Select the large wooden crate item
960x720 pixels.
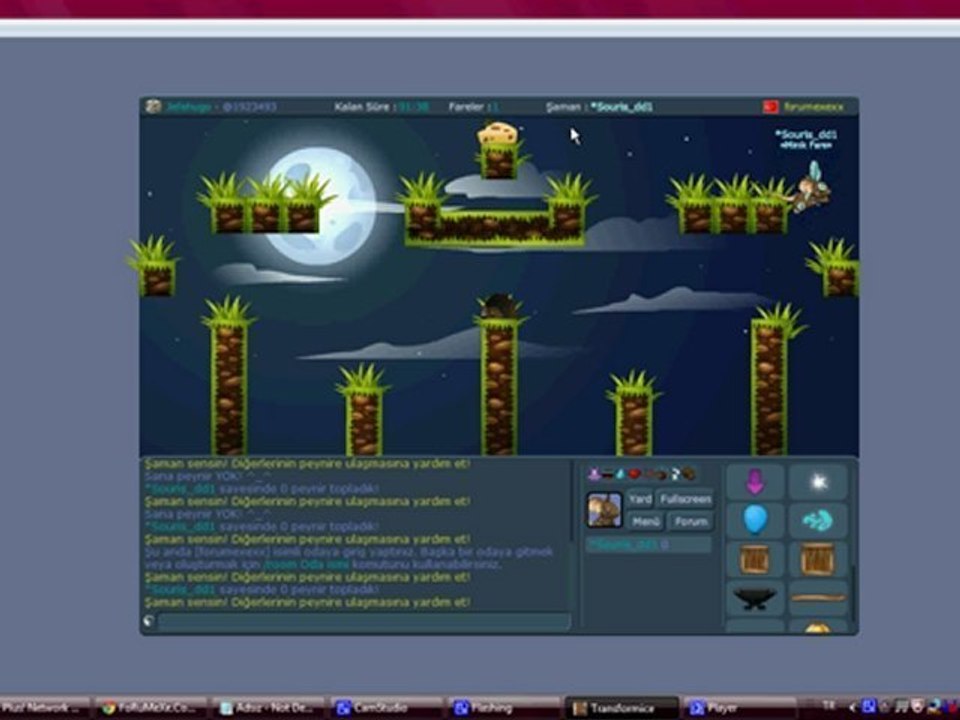[x=819, y=559]
